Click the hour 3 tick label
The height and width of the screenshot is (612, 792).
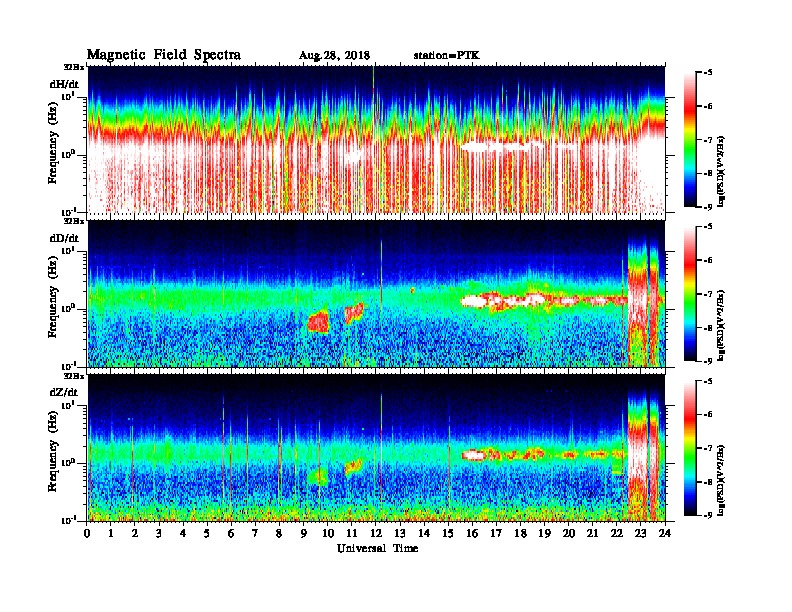pyautogui.click(x=159, y=534)
